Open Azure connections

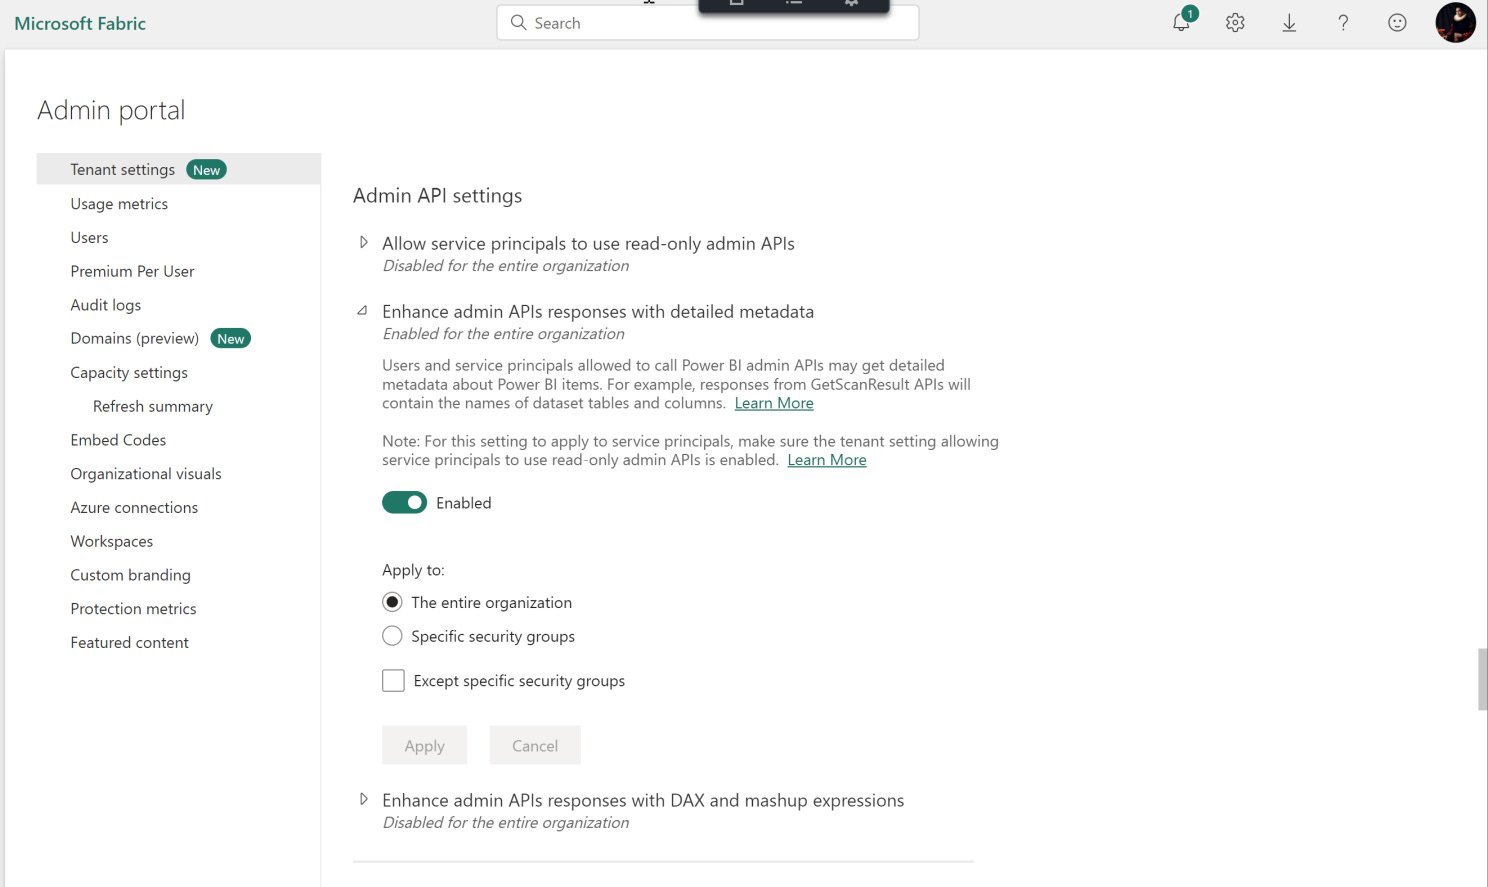point(134,507)
